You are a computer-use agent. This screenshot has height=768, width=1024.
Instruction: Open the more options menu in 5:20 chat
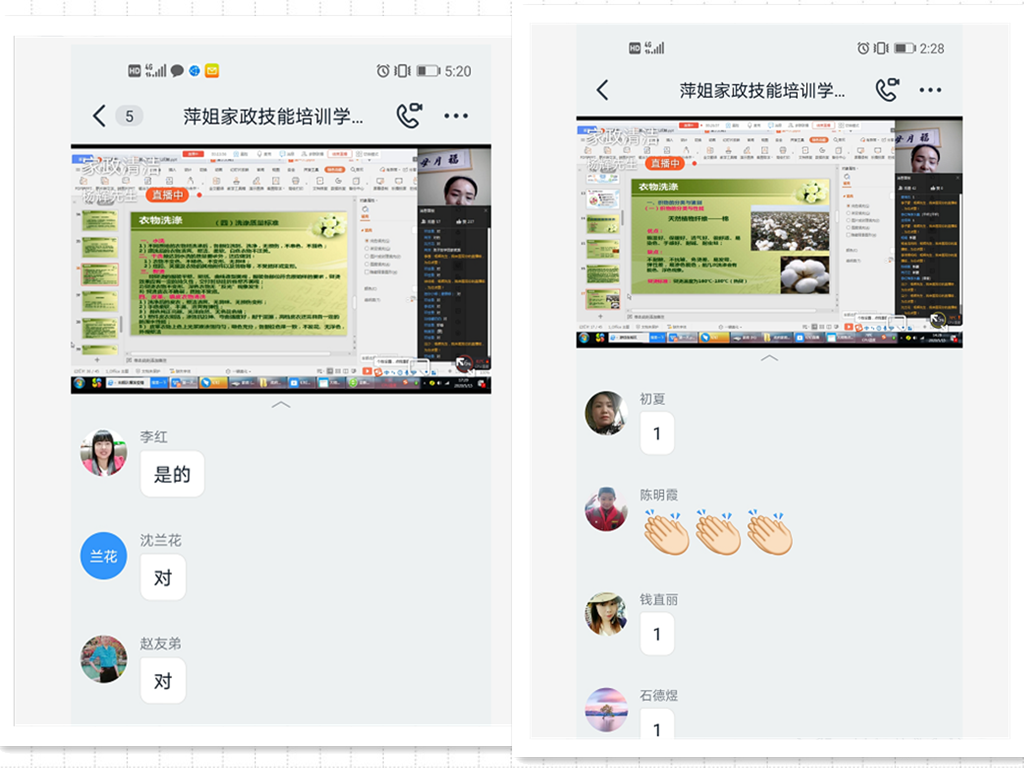456,116
